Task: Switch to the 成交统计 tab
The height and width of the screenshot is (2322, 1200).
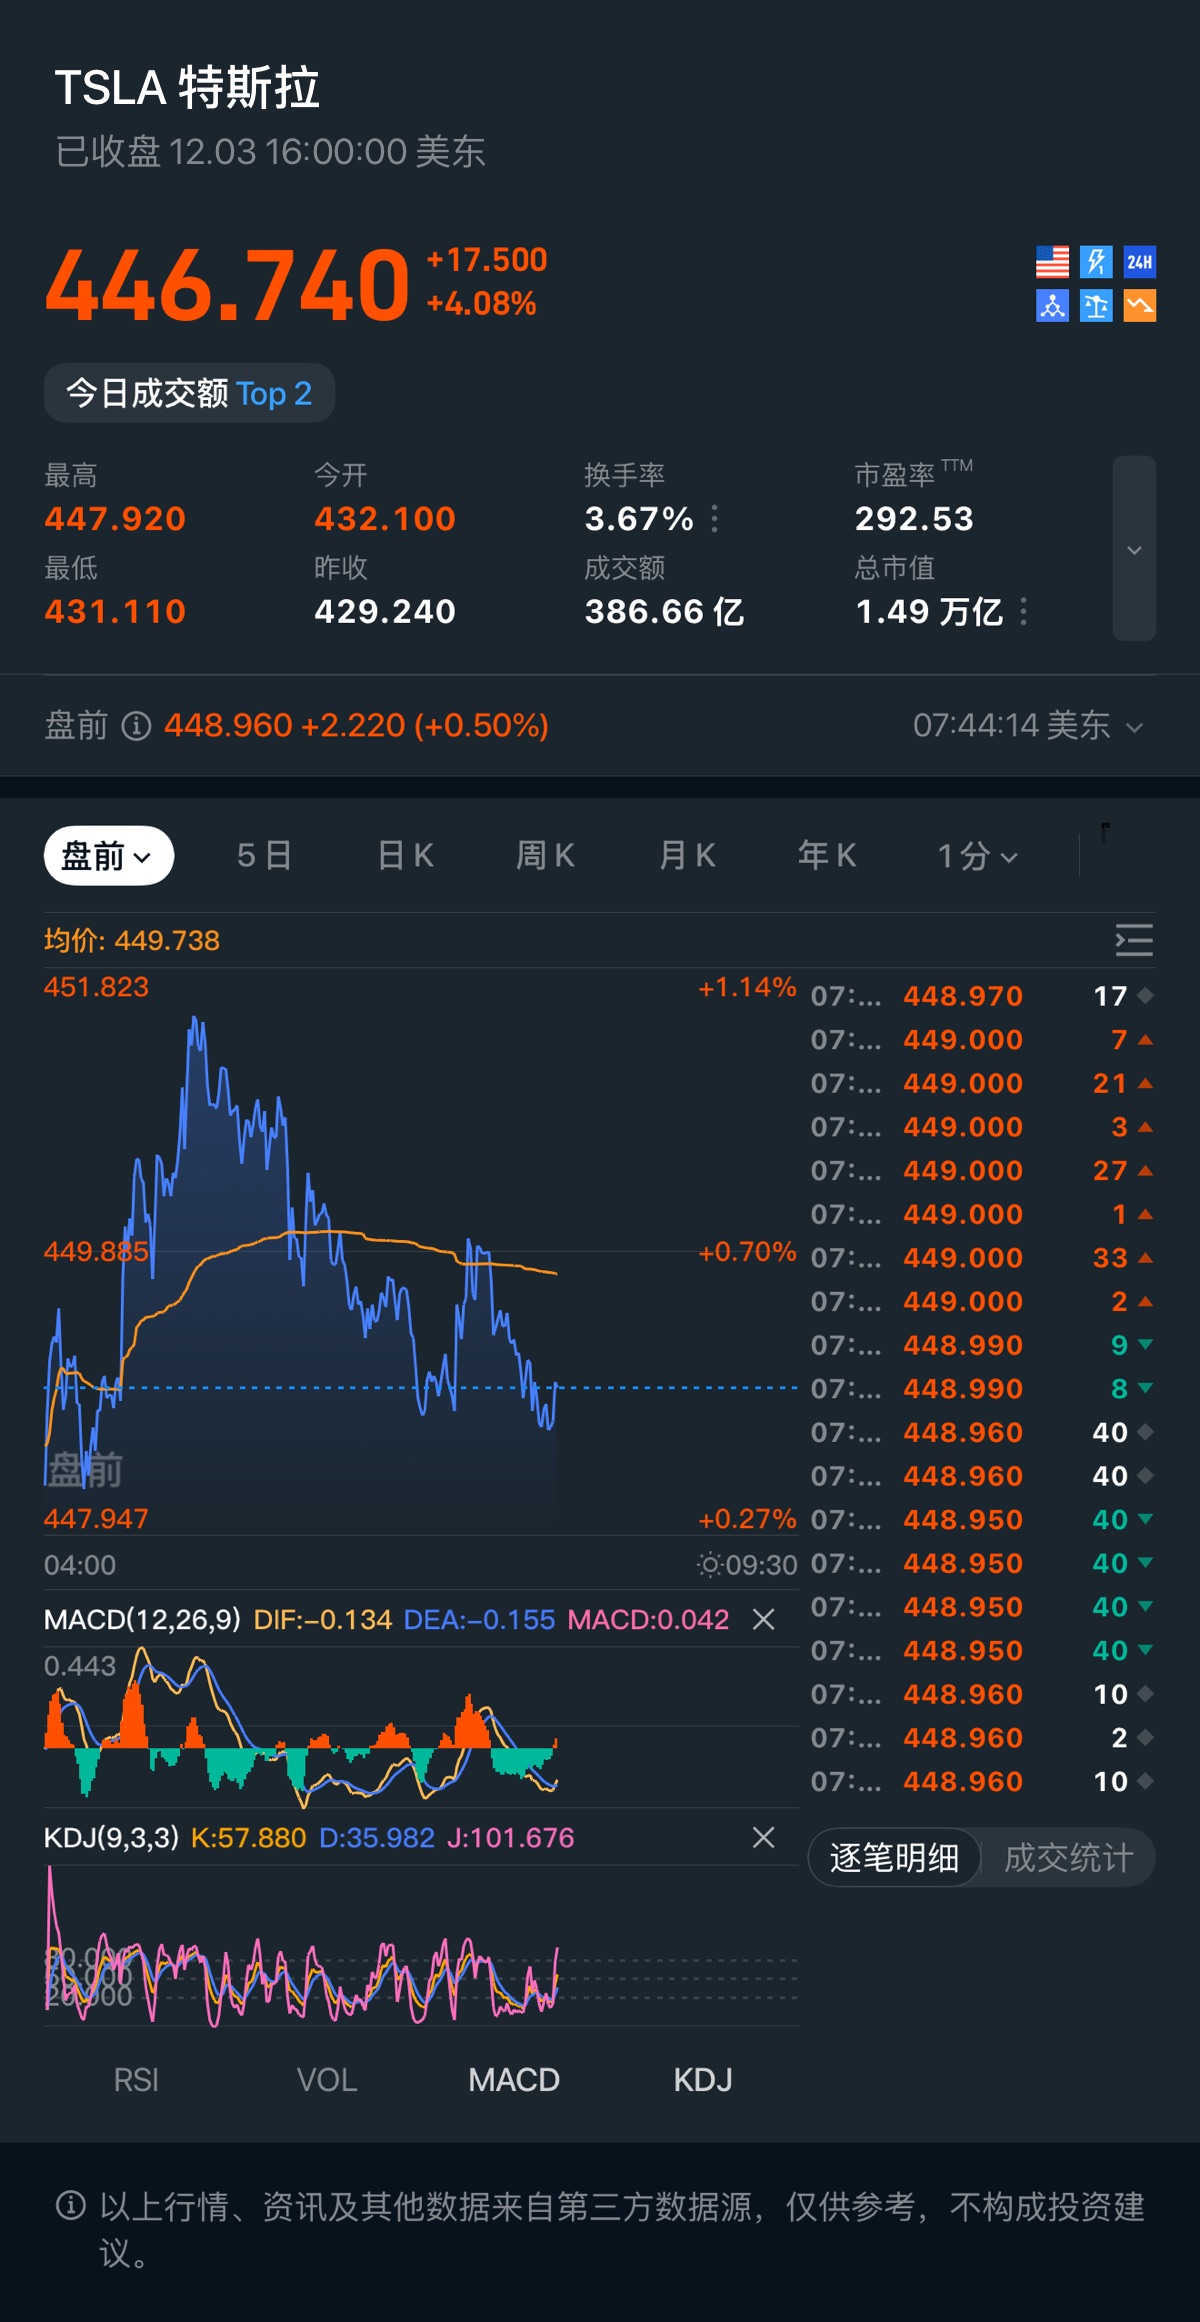Action: (1068, 1858)
